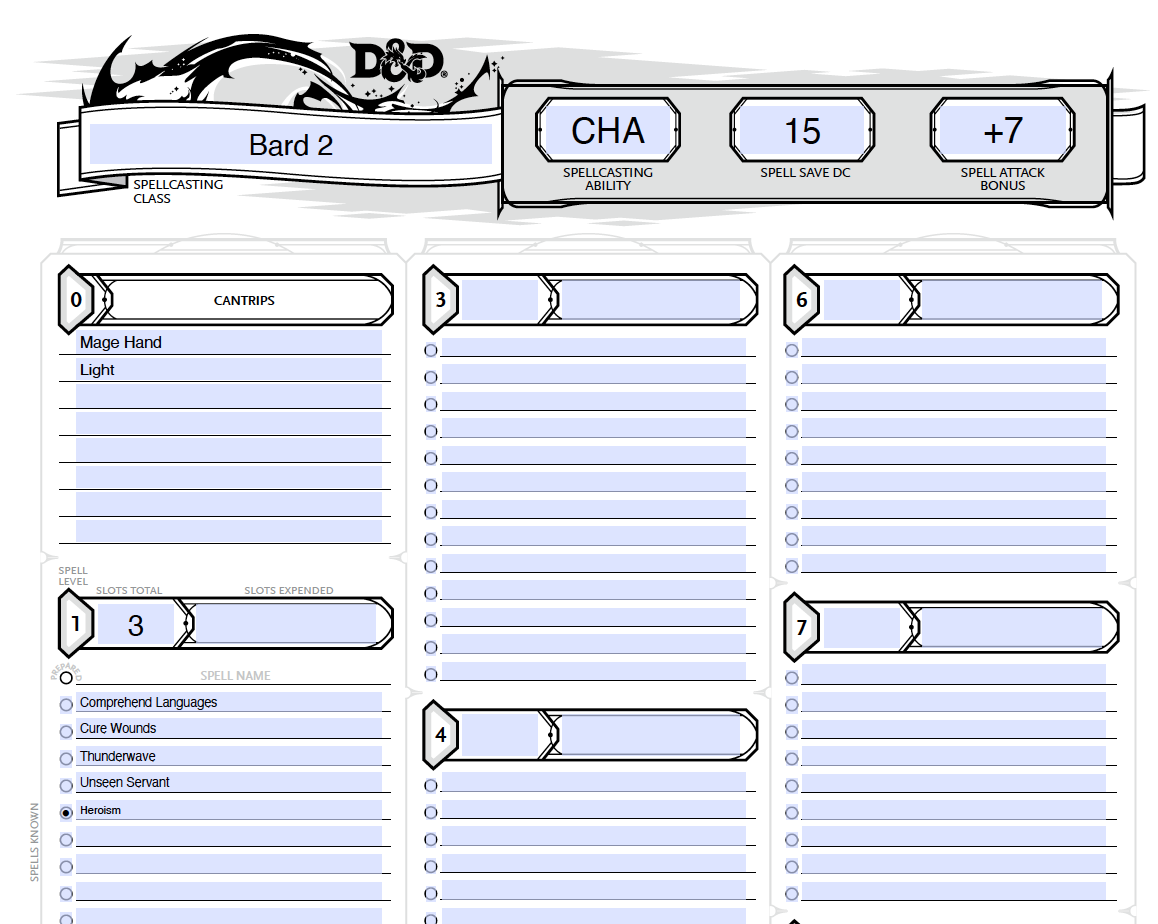Viewport: 1158px width, 924px height.
Task: Click the first spell line under level 3
Action: (x=593, y=347)
